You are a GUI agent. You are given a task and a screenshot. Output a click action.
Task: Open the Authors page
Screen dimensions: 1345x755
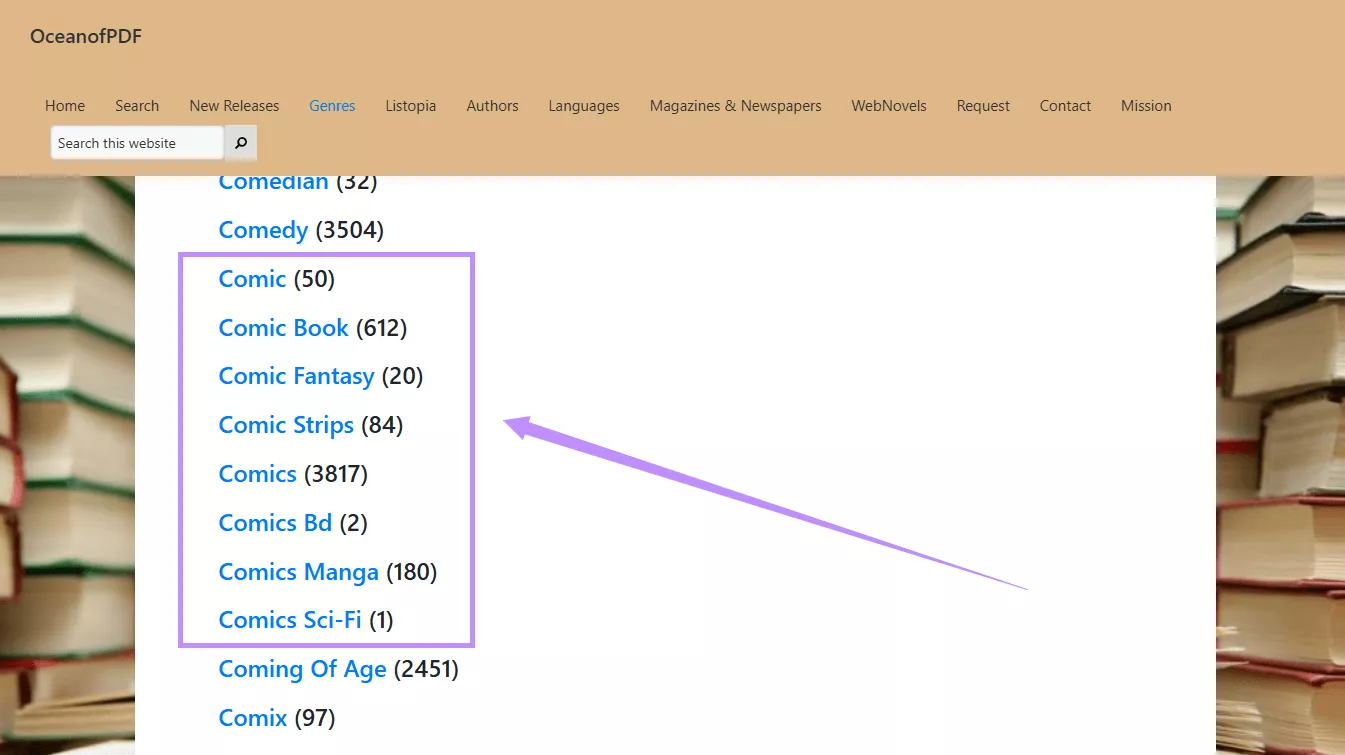[491, 105]
